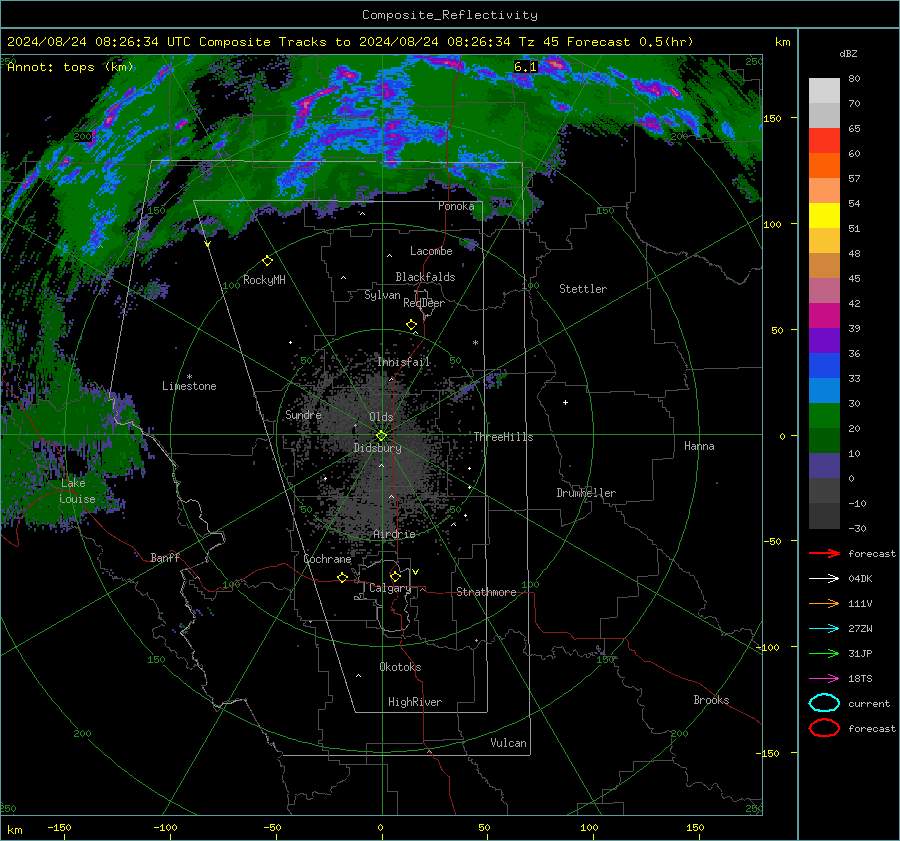
Task: Click the Olds city label
Action: tap(381, 417)
